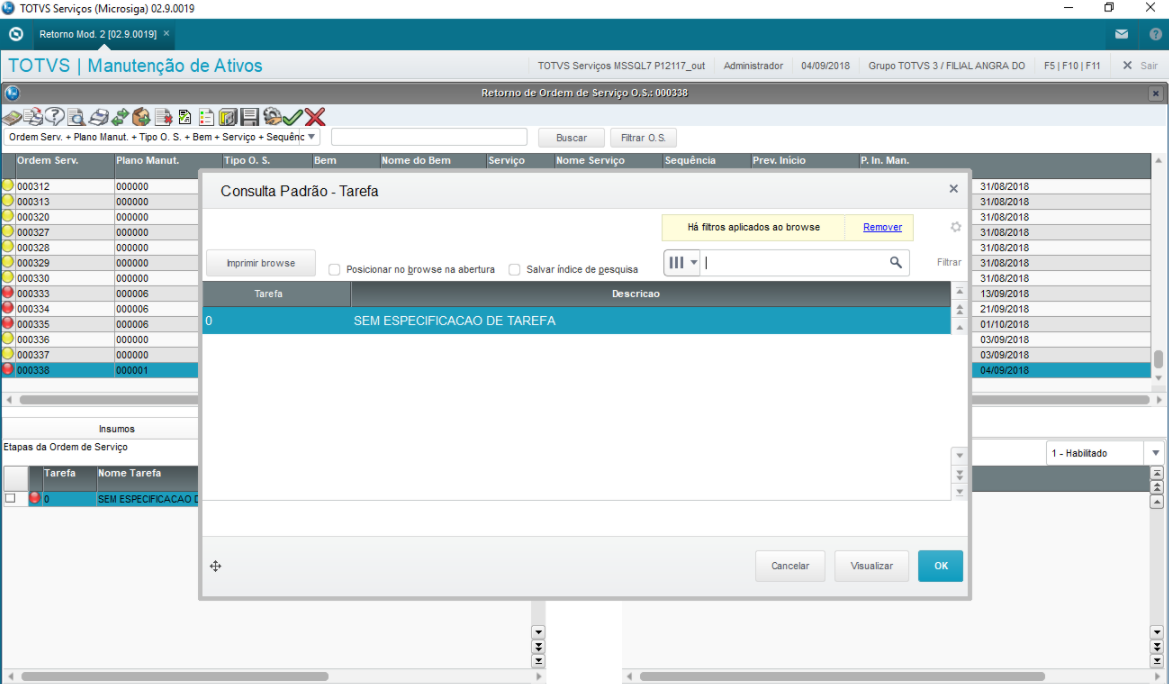Click the copy documents with printer icon
This screenshot has height=684, width=1169.
point(33,117)
